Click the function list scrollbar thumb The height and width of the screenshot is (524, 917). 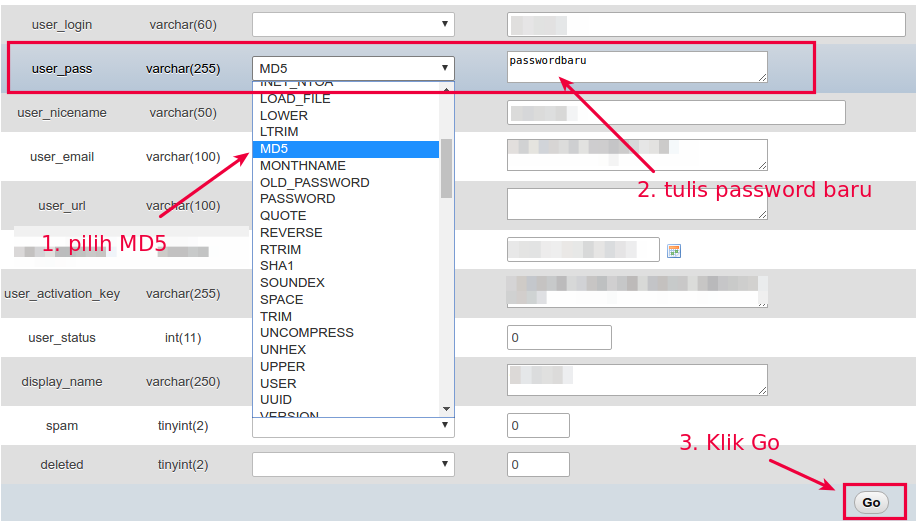pos(446,168)
